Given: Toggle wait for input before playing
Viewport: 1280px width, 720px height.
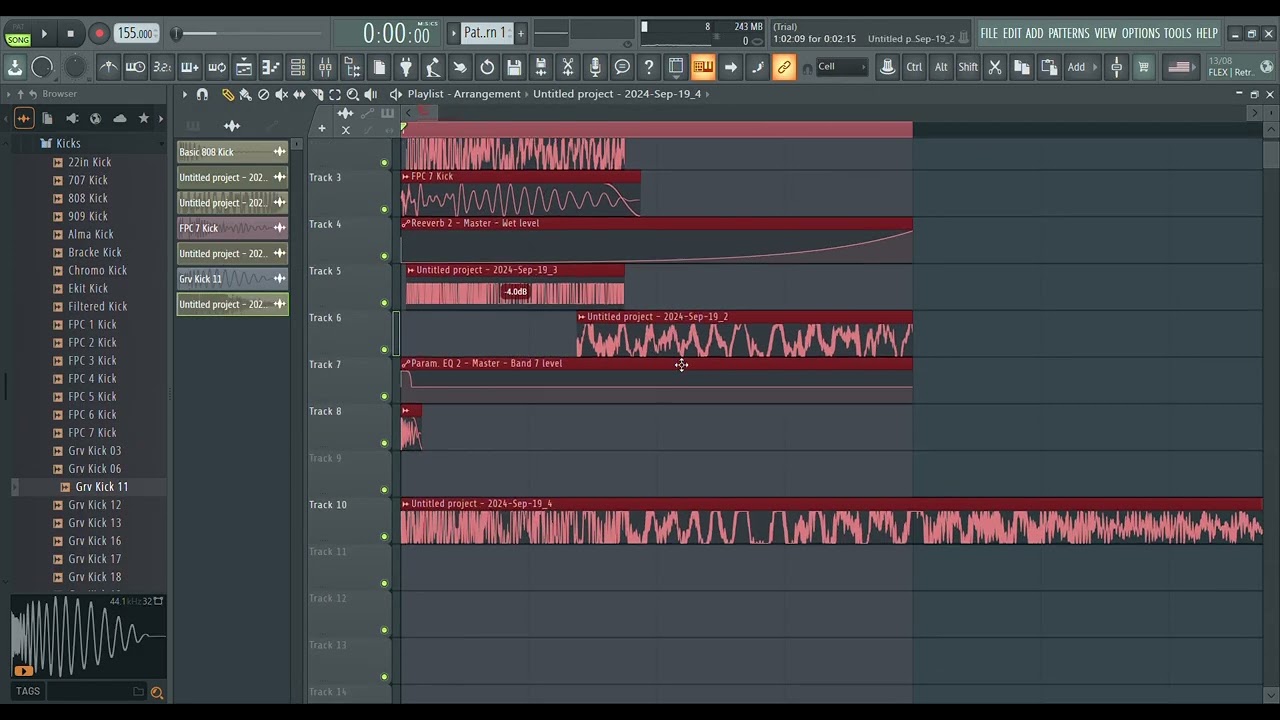Looking at the screenshot, I should 135,67.
